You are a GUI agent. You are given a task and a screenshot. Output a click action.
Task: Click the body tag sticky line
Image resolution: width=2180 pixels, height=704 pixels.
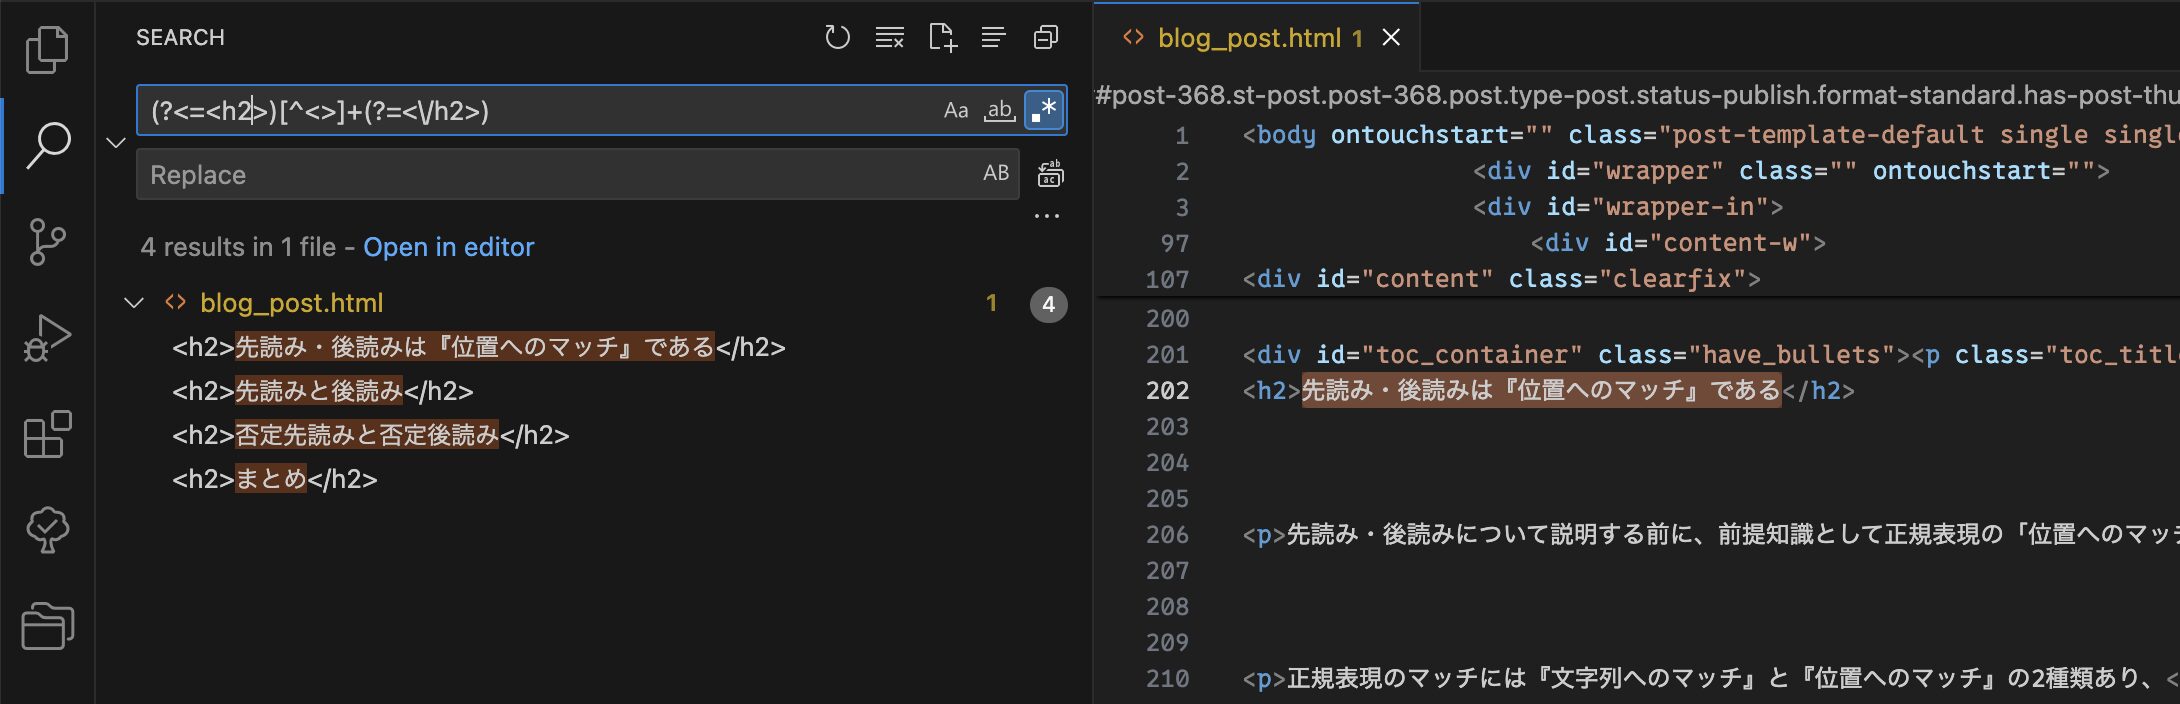tap(1710, 135)
